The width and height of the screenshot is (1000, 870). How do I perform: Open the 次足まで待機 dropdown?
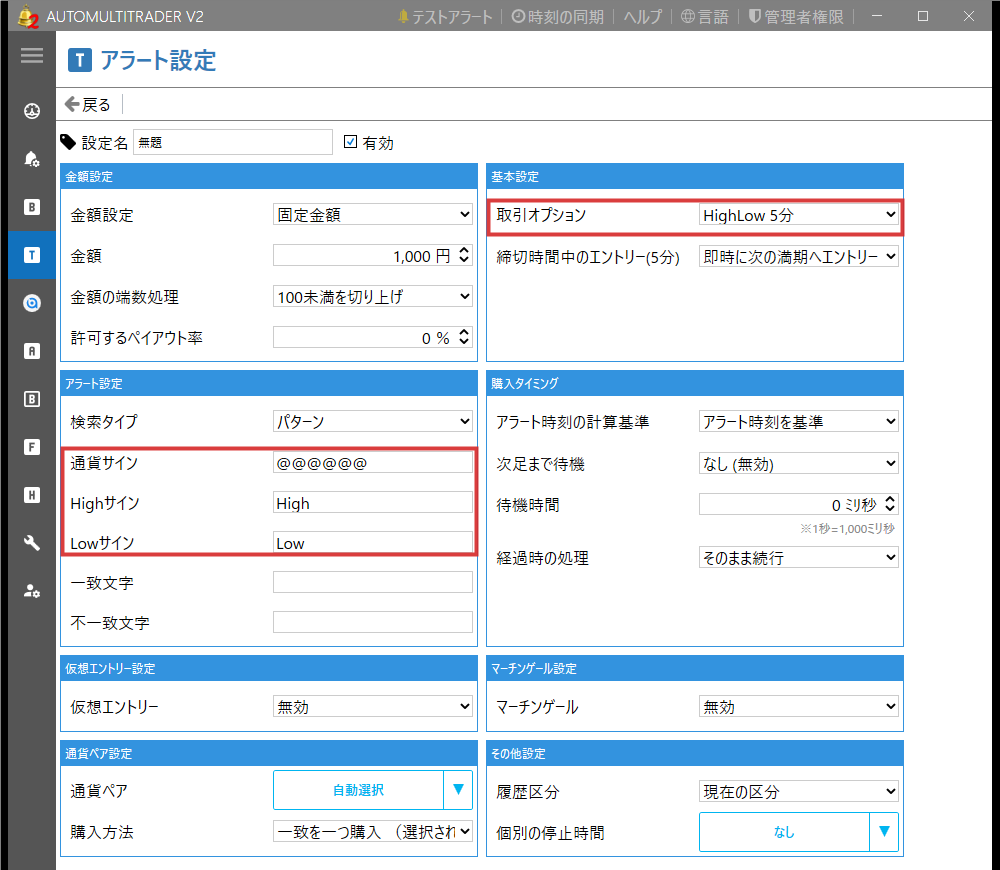click(x=798, y=463)
